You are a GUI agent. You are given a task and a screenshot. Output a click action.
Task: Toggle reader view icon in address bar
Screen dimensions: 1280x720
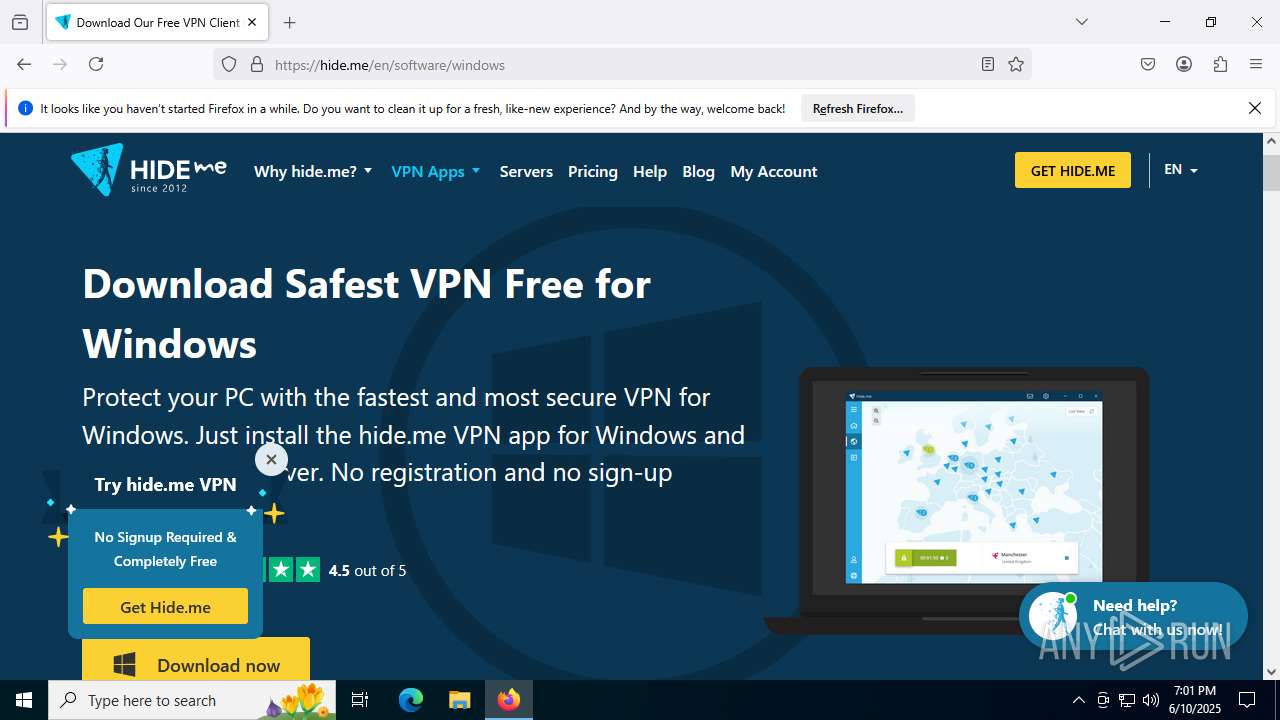pos(988,64)
